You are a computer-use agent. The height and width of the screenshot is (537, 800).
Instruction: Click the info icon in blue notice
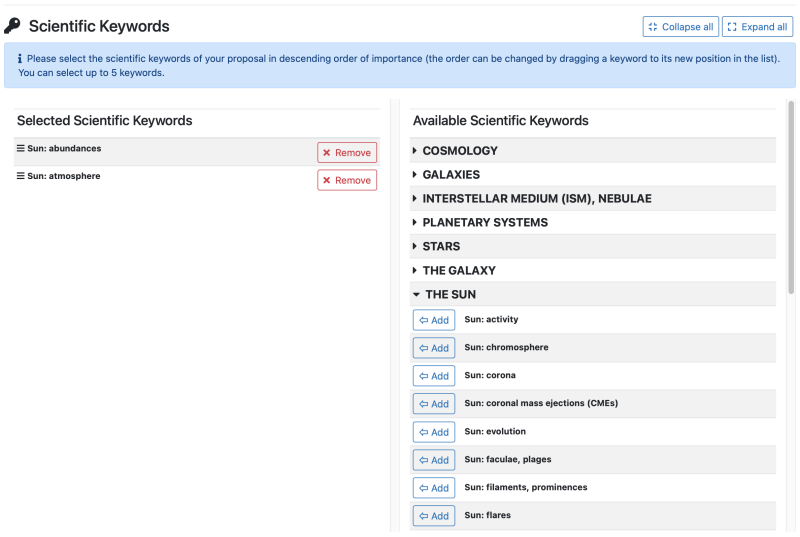click(20, 59)
